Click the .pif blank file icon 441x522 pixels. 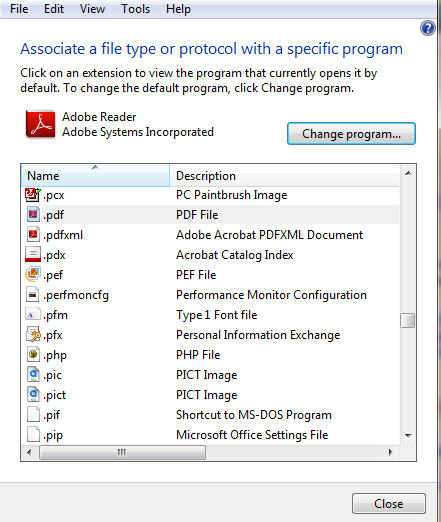(33, 415)
